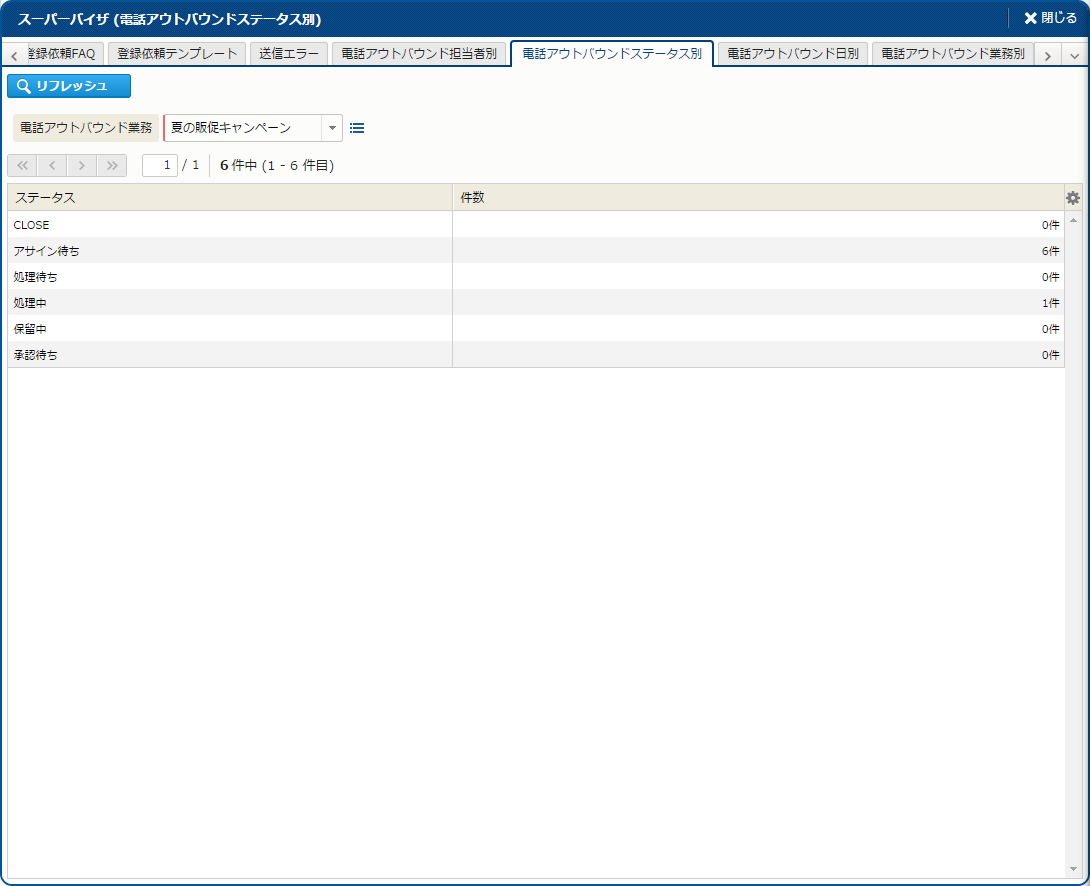Go to previous page of results

[52, 165]
